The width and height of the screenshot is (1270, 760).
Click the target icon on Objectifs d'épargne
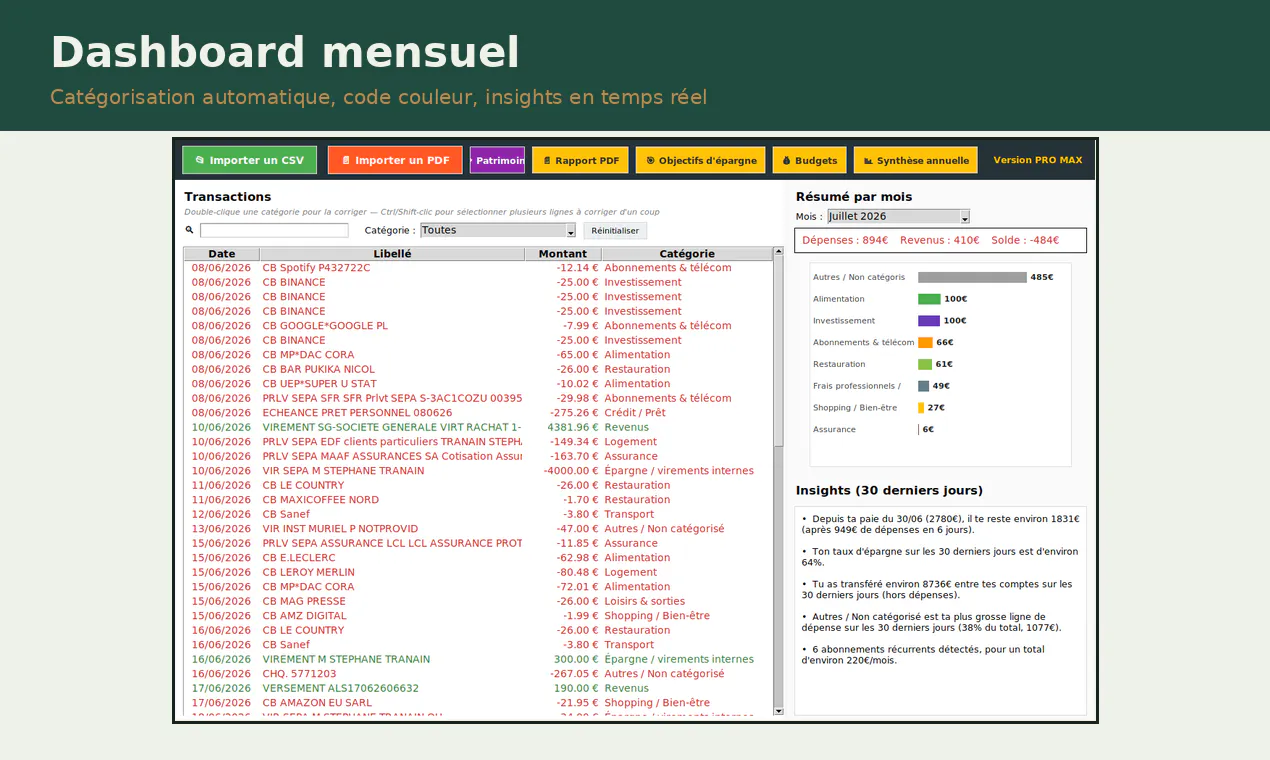[651, 160]
